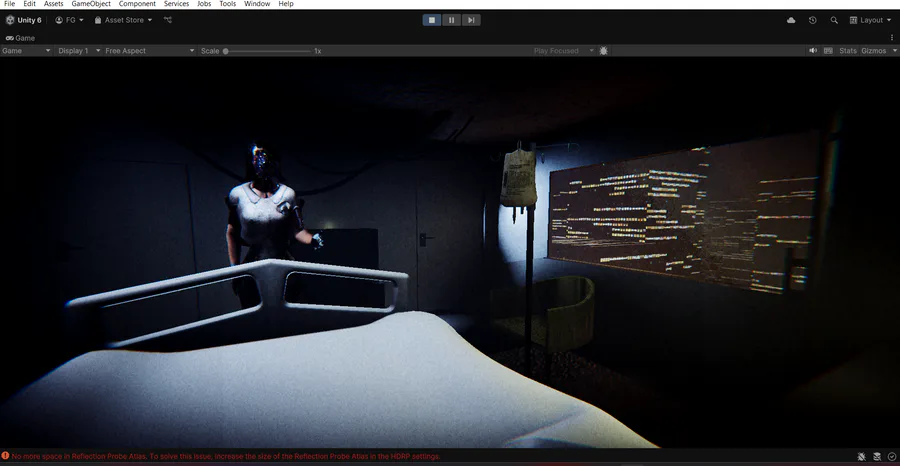Viewport: 900px width, 466px height.
Task: Stop play mode with the Play button
Action: tap(432, 20)
